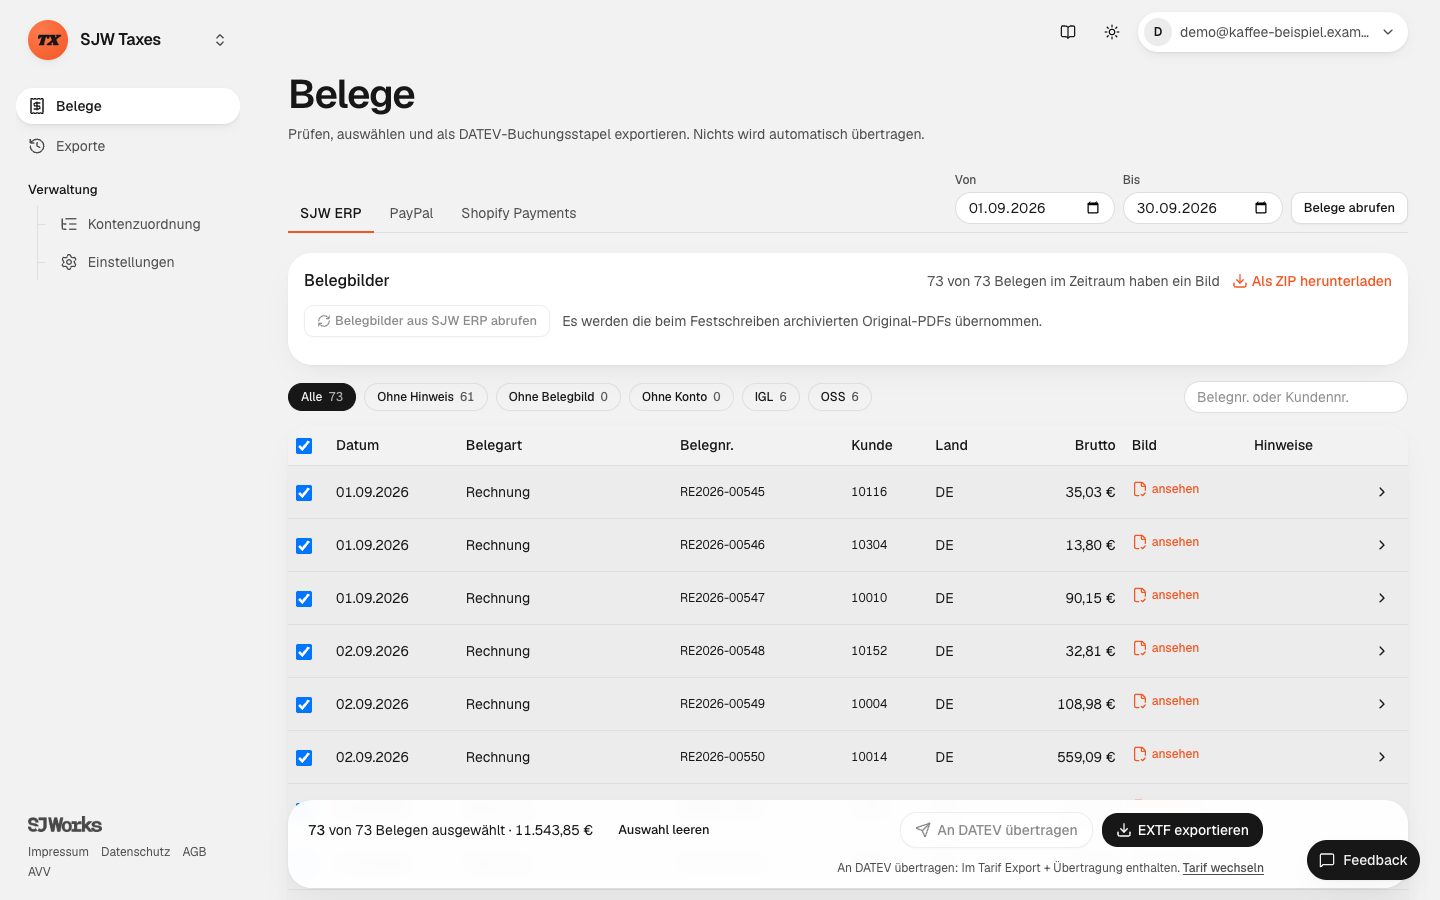
Task: Click the document icon for RE2026-00545
Action: (x=1140, y=489)
